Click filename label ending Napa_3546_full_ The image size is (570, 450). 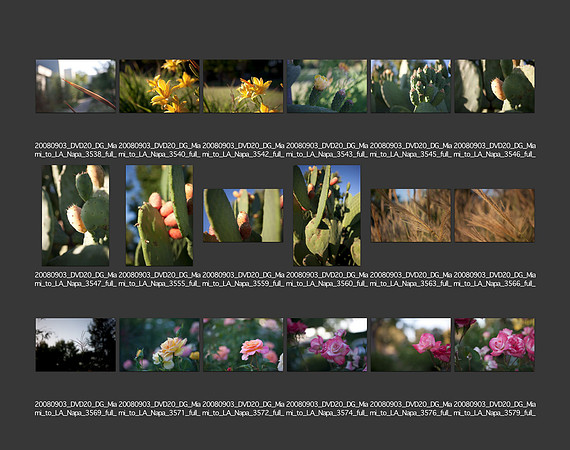(x=494, y=150)
